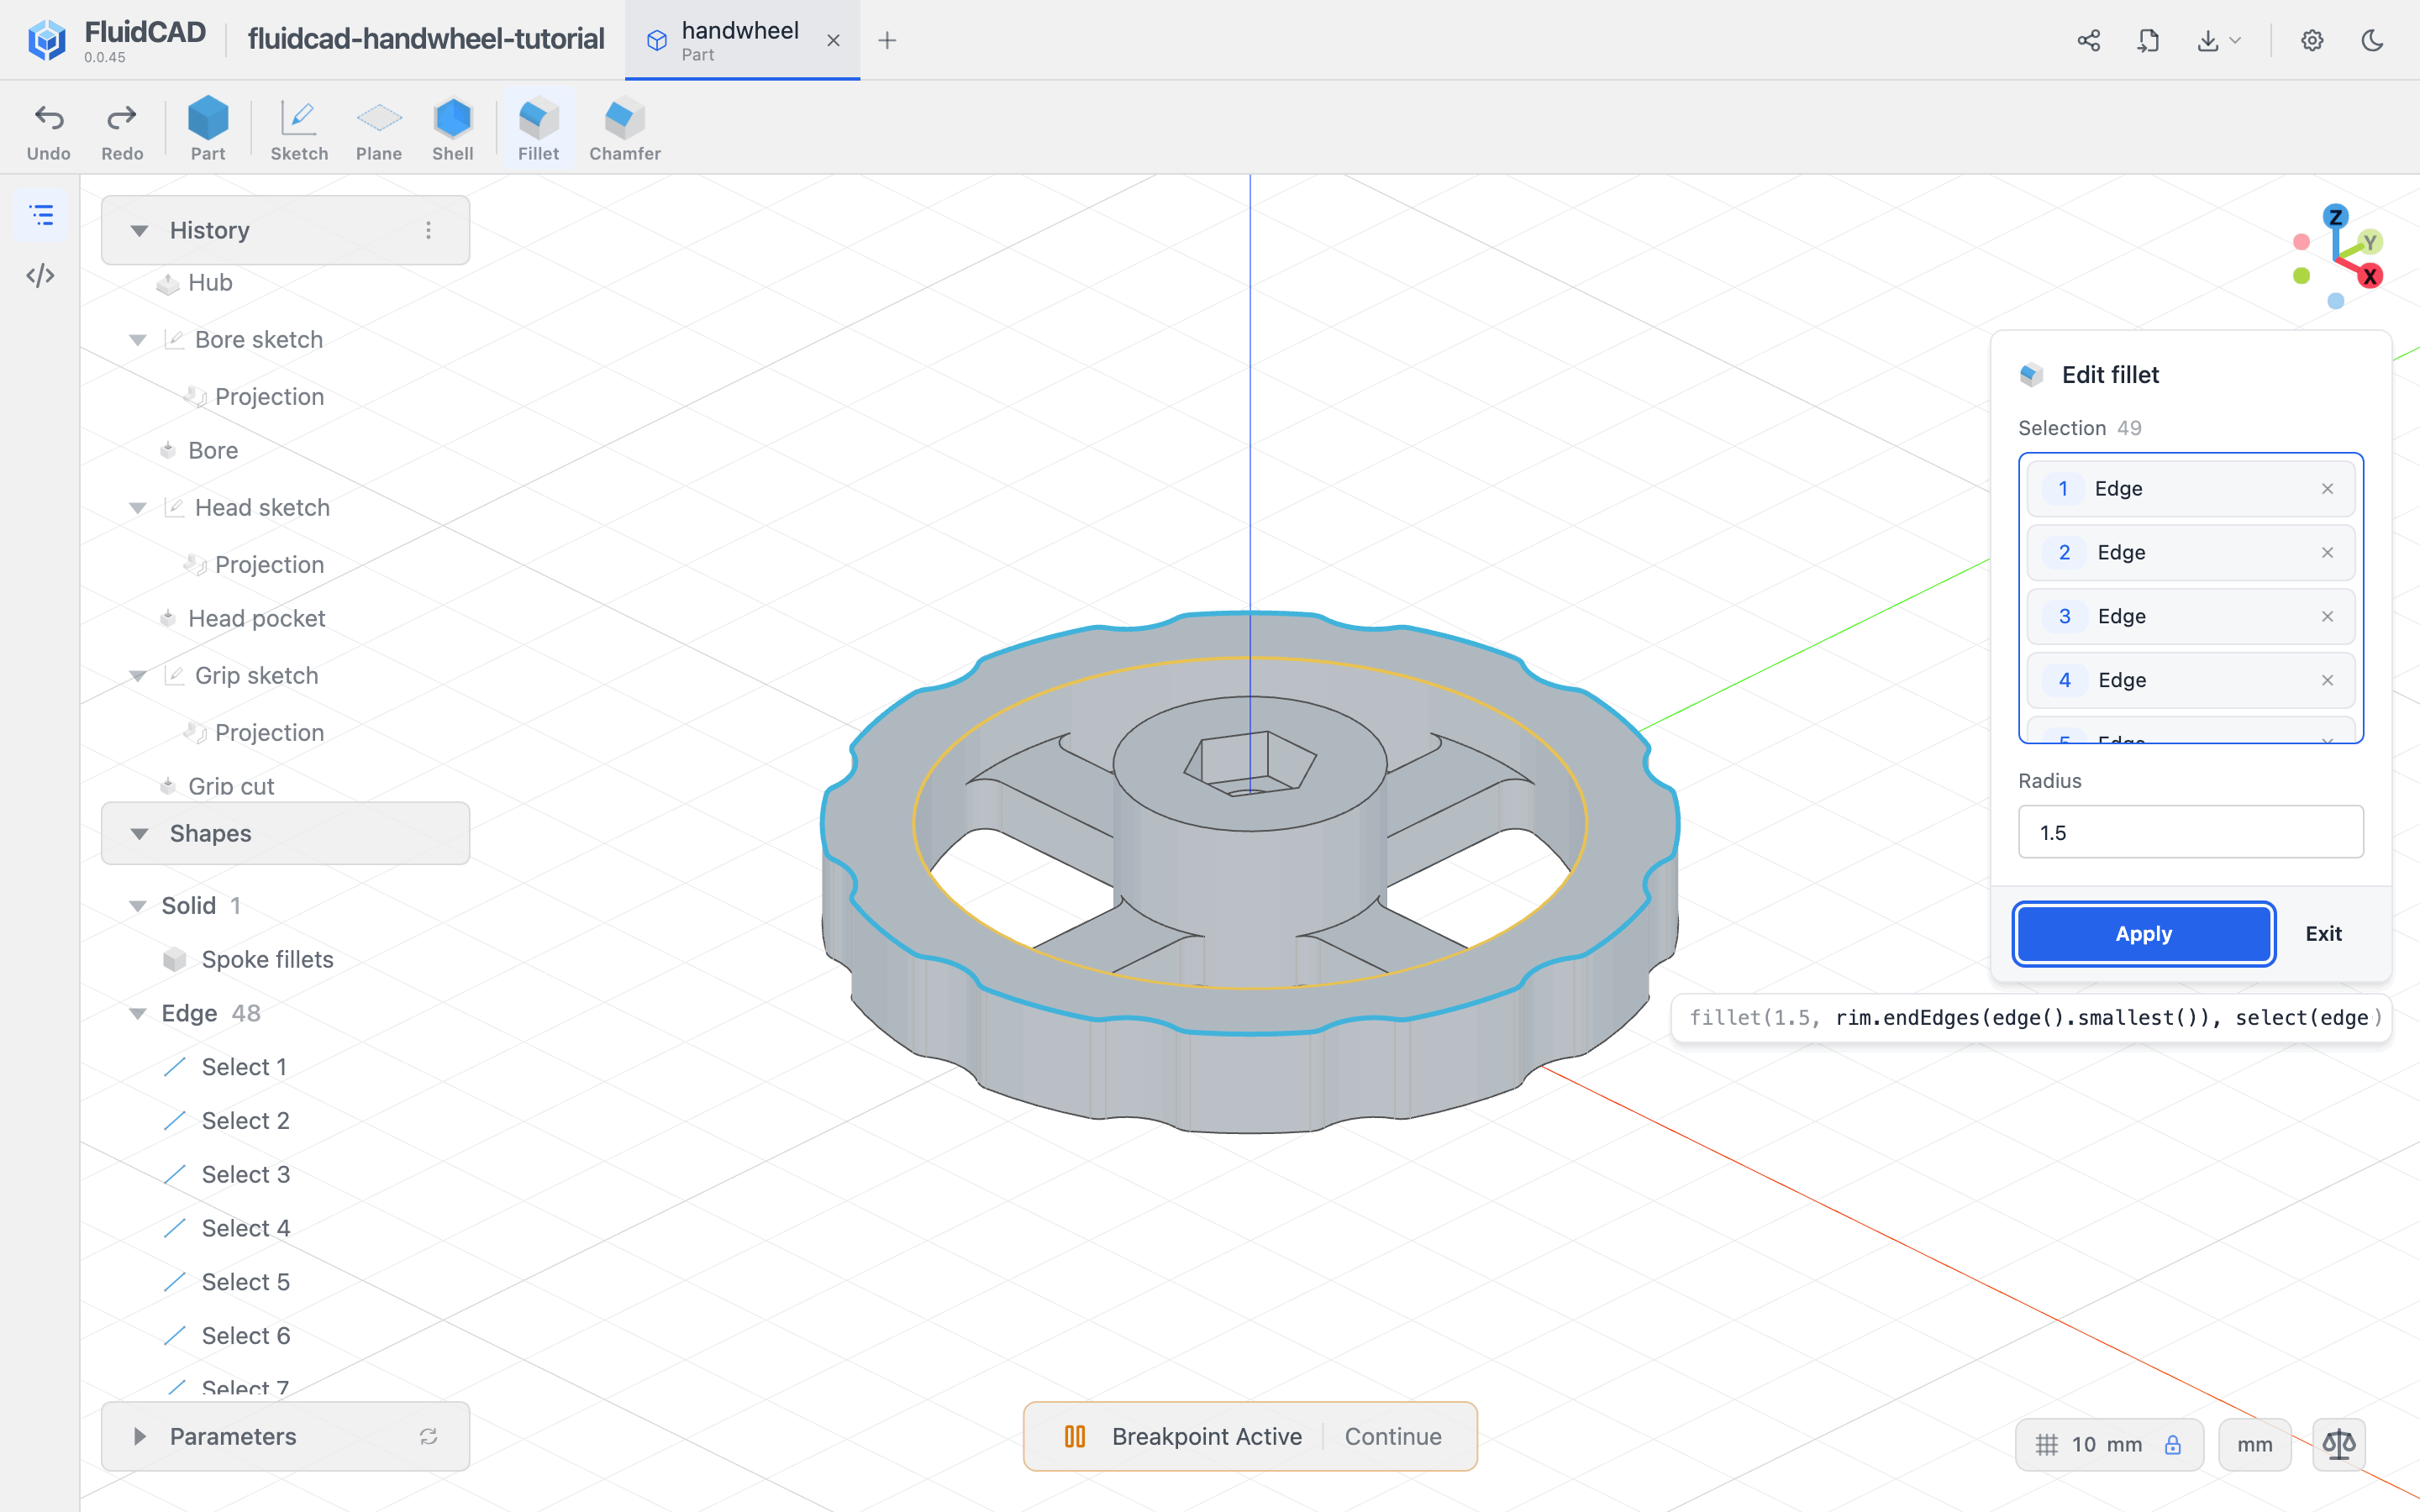The width and height of the screenshot is (2420, 1512).
Task: Collapse the Bore sketch item
Action: coord(138,340)
